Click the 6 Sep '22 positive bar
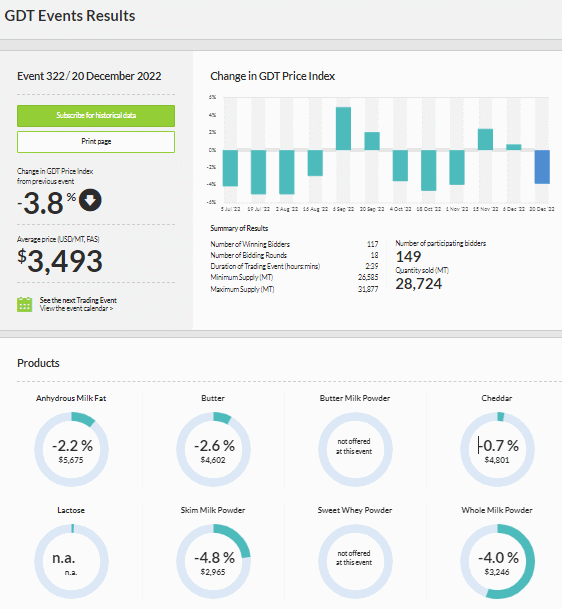The width and height of the screenshot is (562, 609). point(343,129)
